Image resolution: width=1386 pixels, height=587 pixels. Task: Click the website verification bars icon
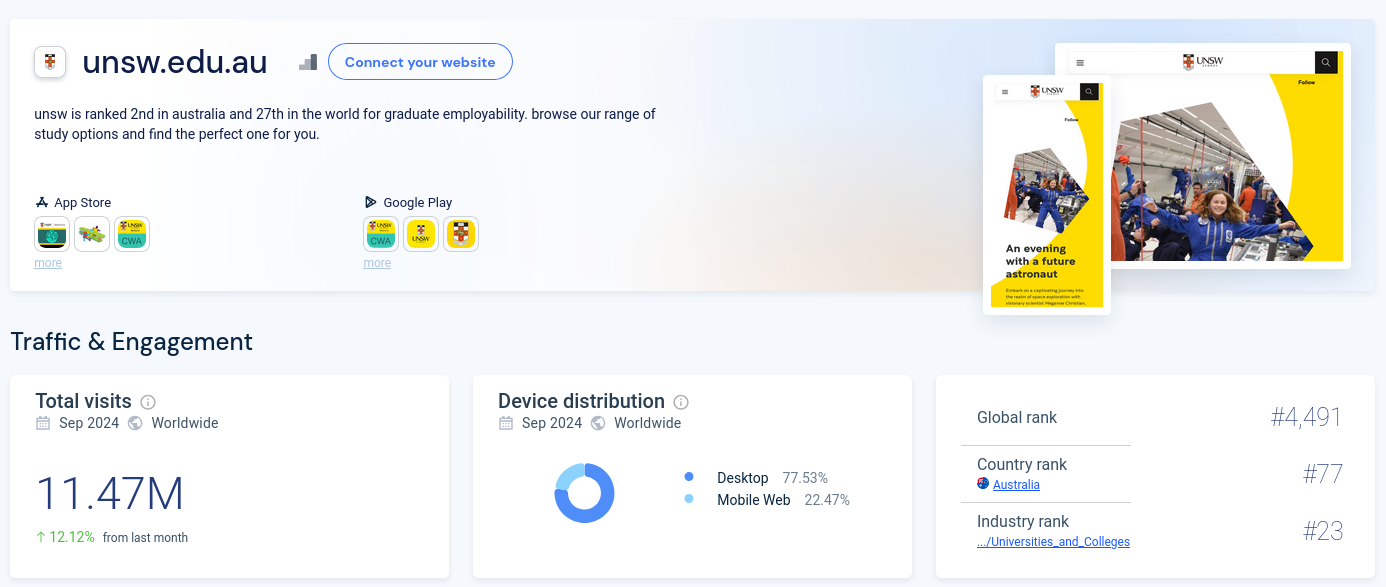point(308,62)
